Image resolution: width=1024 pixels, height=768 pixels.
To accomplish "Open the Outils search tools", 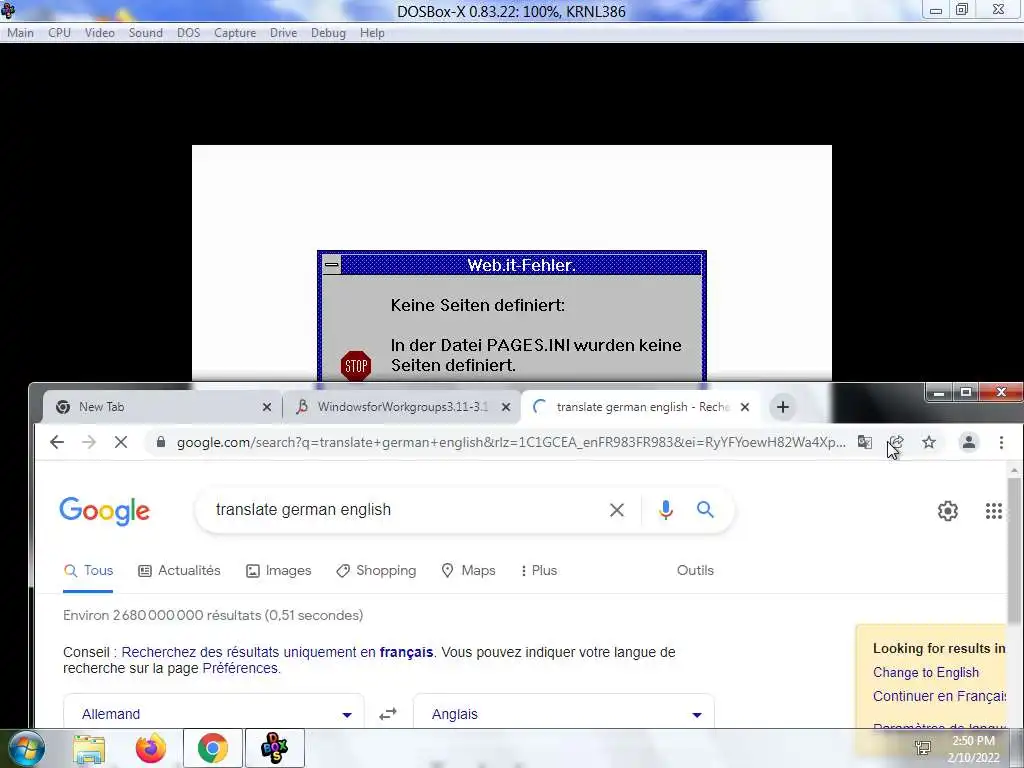I will (695, 570).
